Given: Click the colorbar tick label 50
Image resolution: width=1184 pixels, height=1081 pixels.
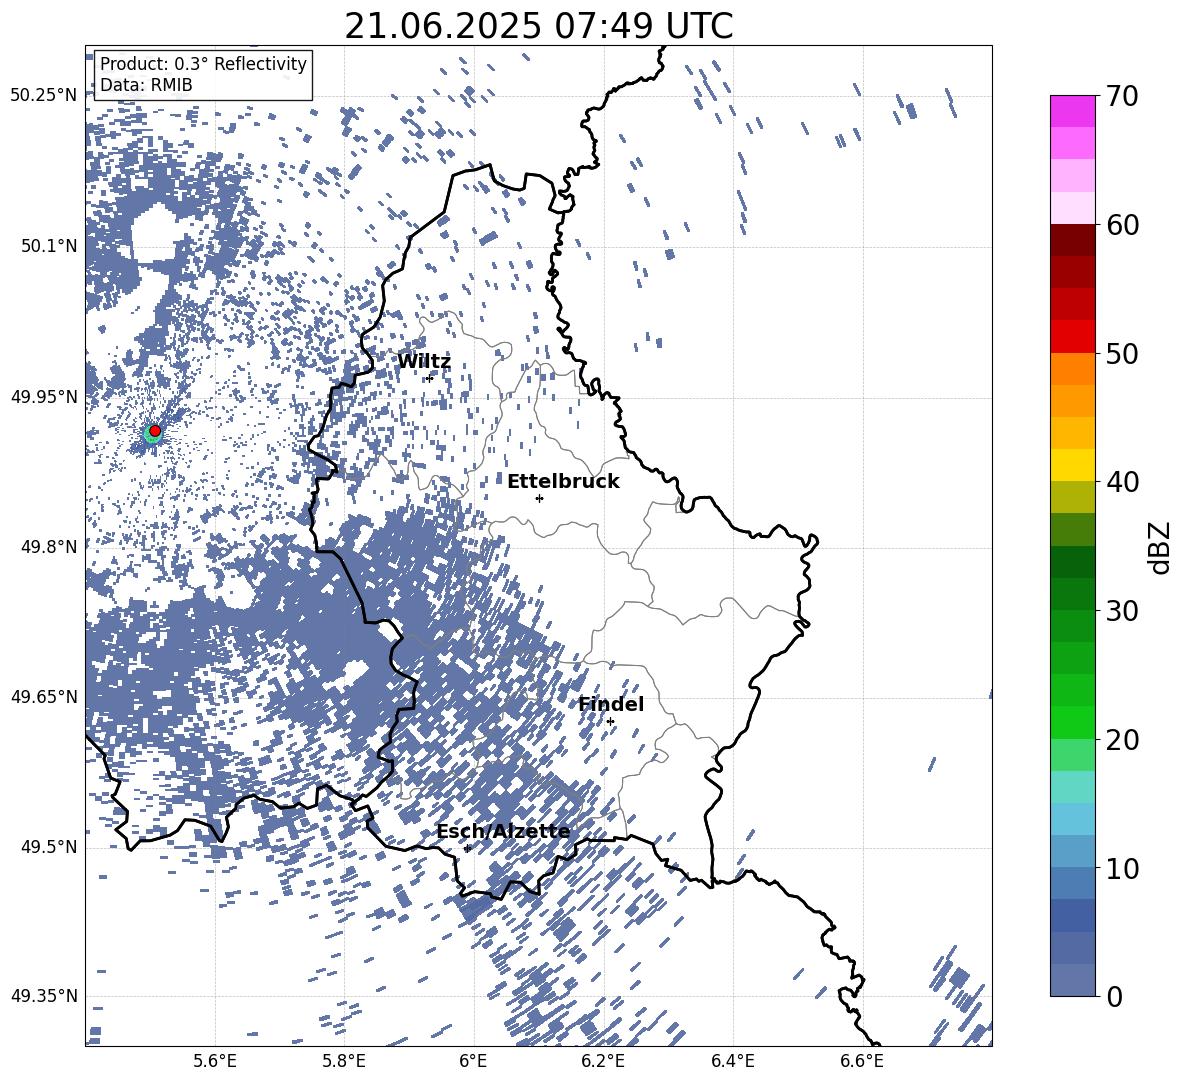Looking at the screenshot, I should click(1123, 354).
